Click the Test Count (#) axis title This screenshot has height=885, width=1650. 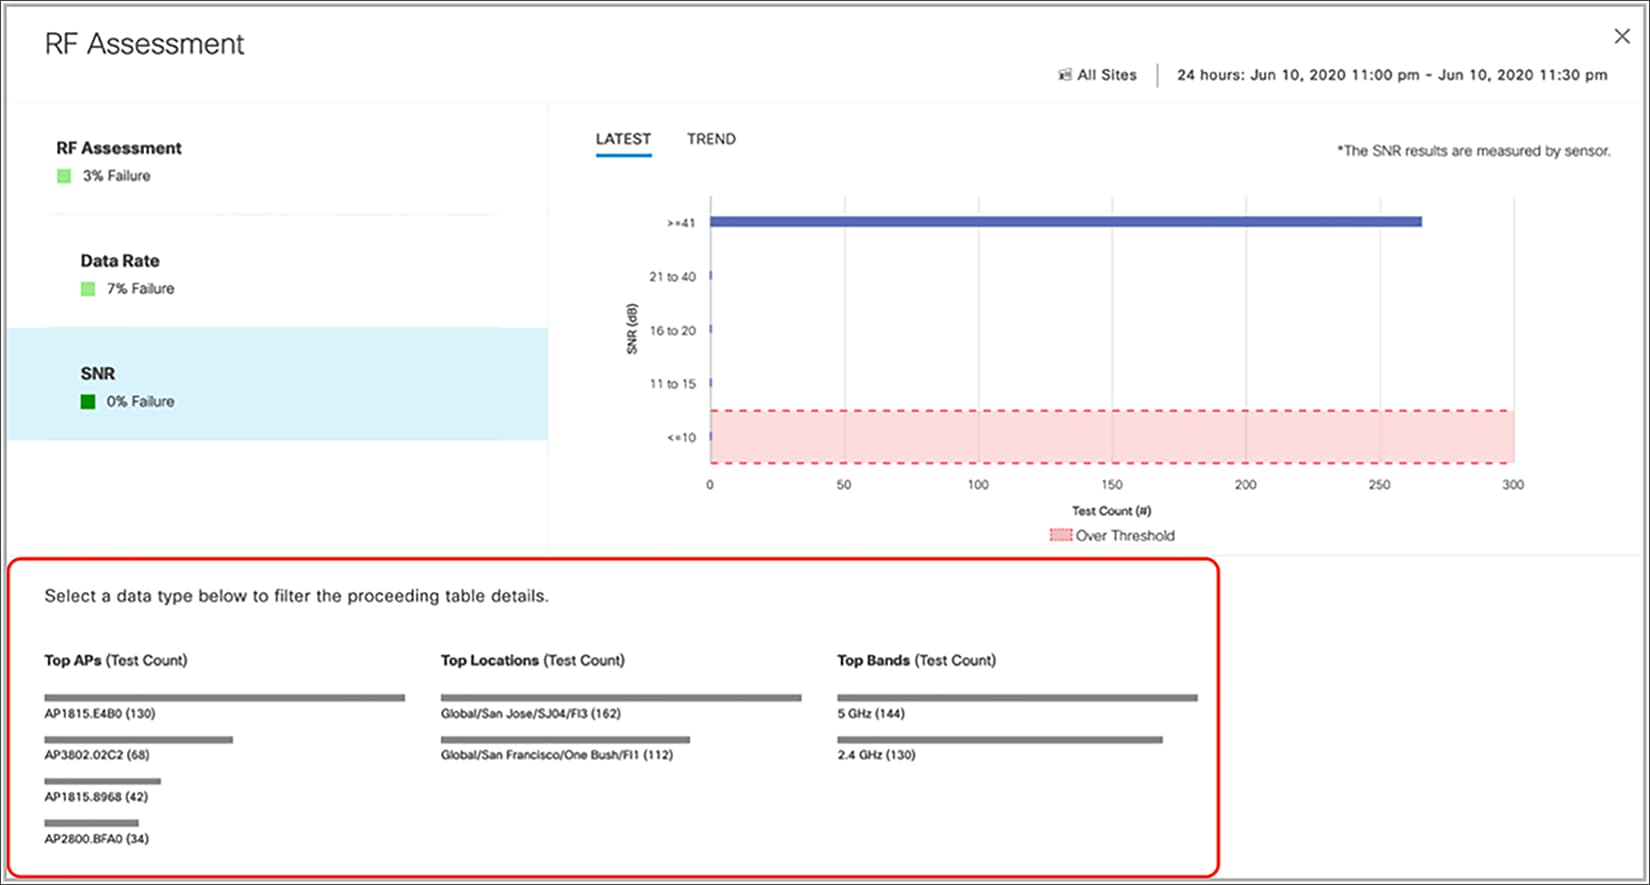[1111, 511]
